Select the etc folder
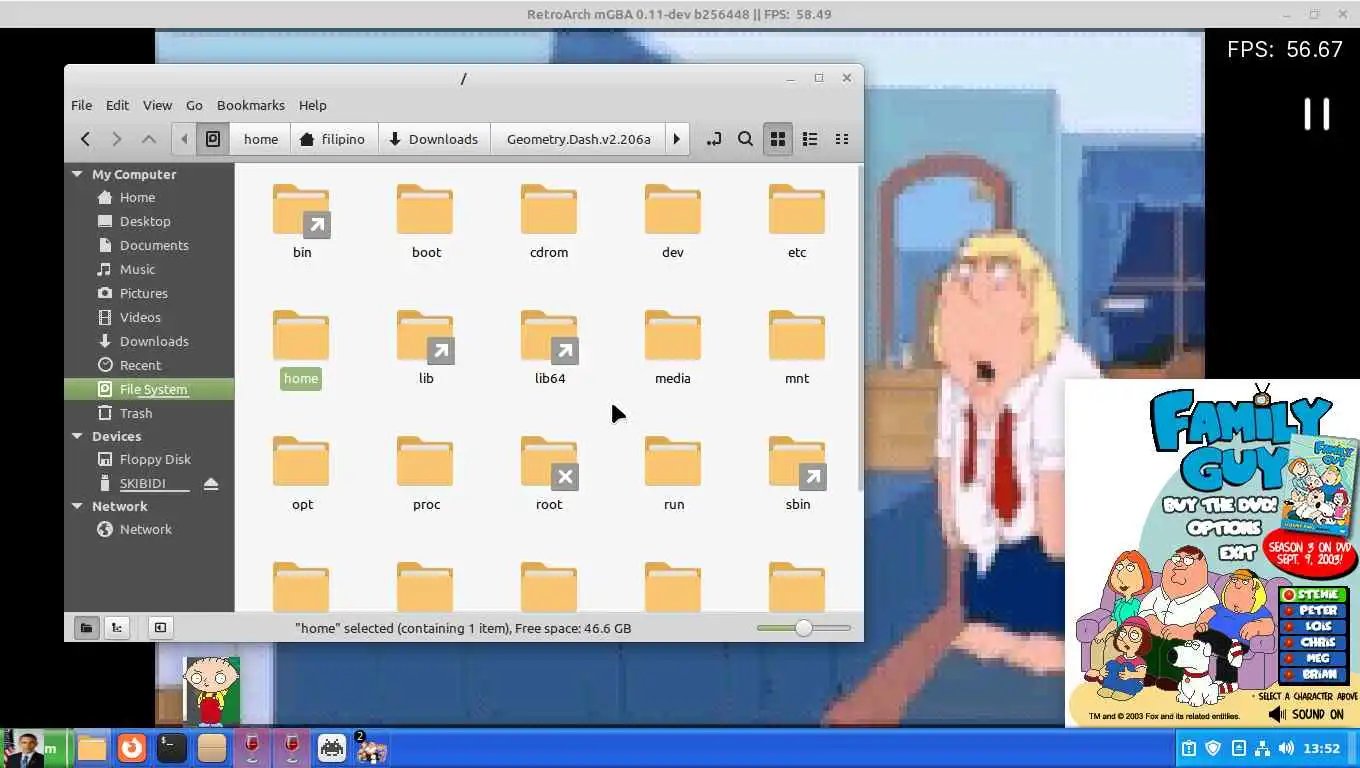Viewport: 1360px width, 768px height. point(797,222)
